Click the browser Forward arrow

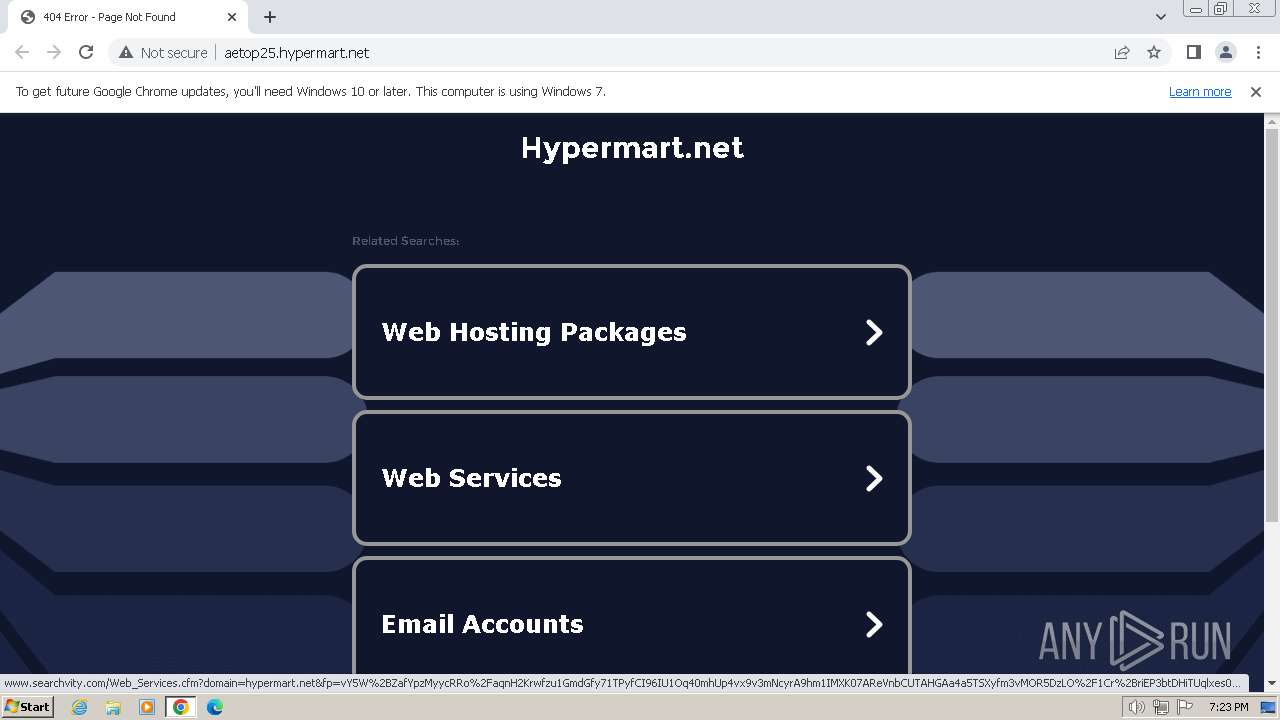tap(54, 53)
